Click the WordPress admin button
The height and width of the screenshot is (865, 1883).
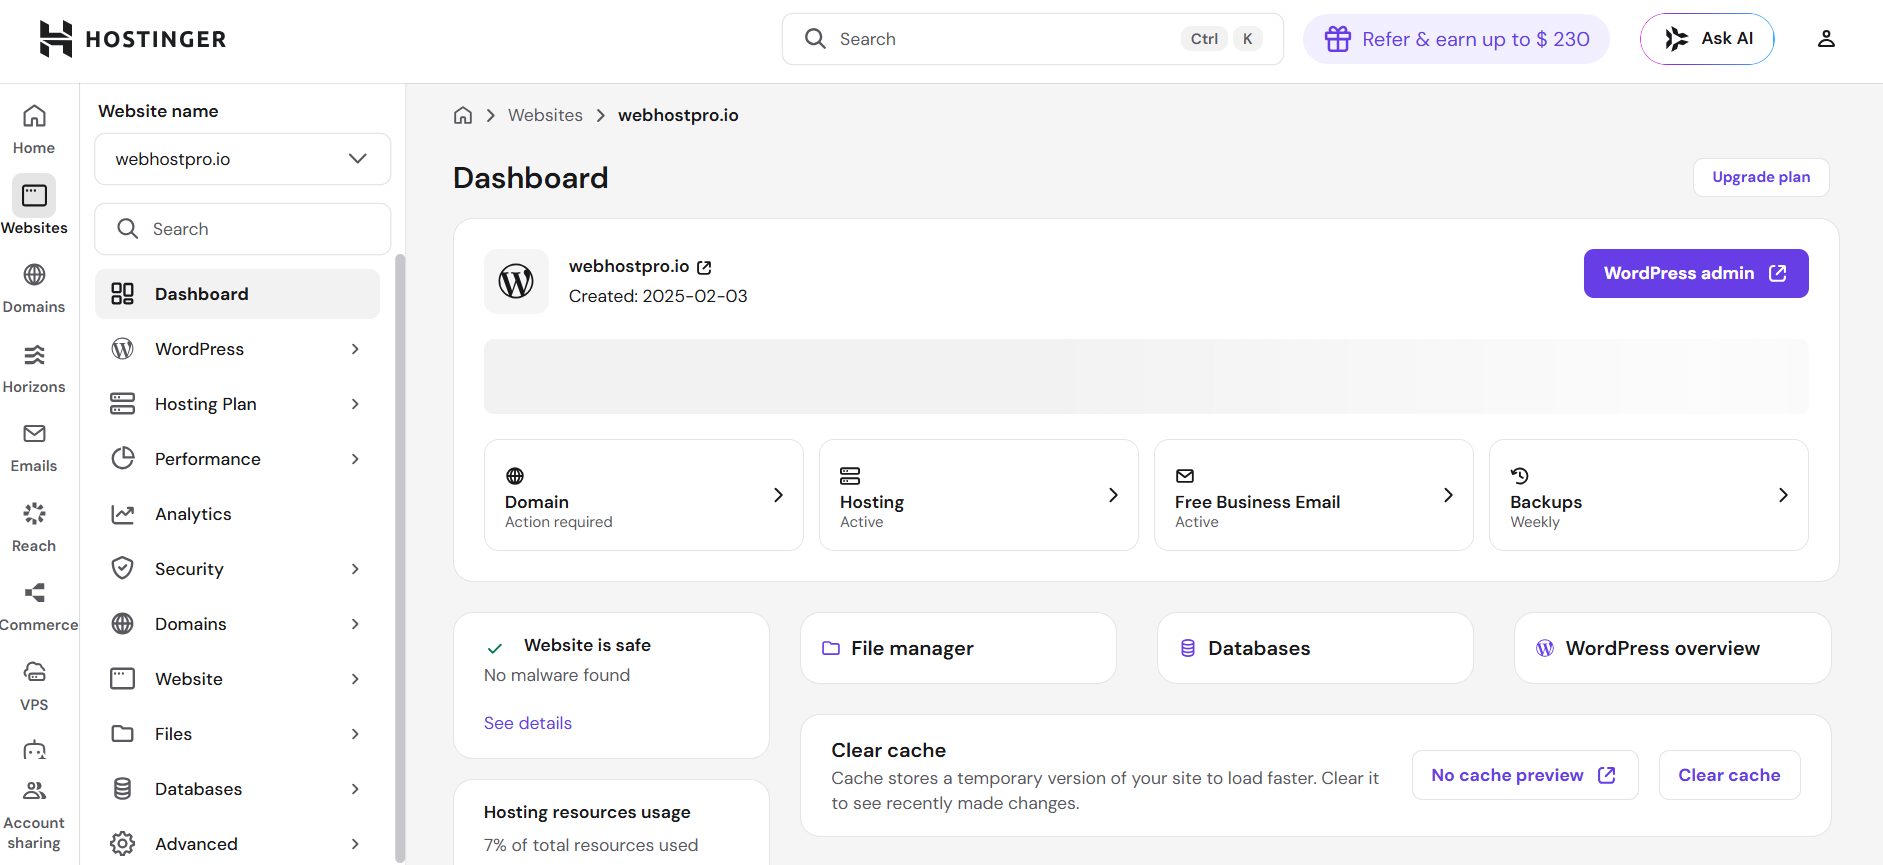(1696, 273)
